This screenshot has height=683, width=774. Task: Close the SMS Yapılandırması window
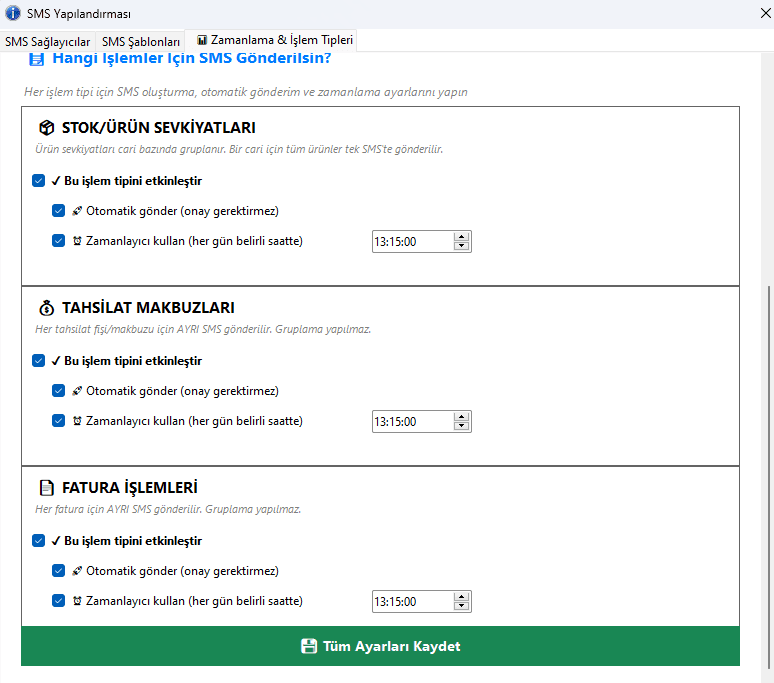coord(751,14)
